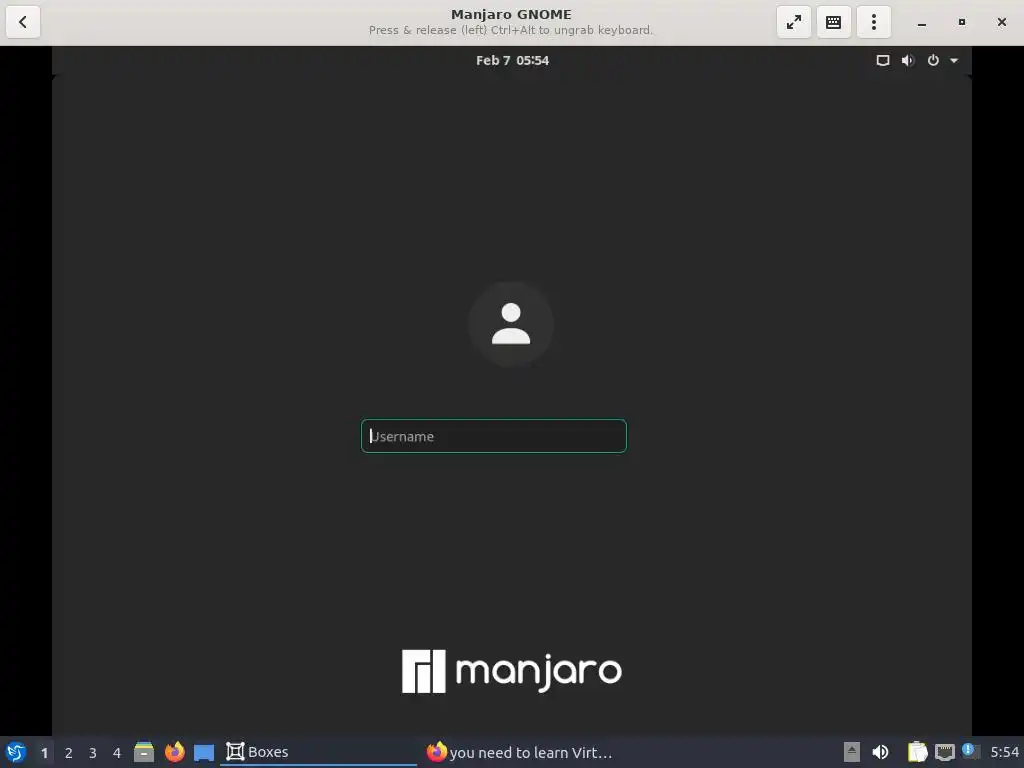The width and height of the screenshot is (1024, 768).
Task: Open the clipboard manager tray icon
Action: click(x=918, y=752)
